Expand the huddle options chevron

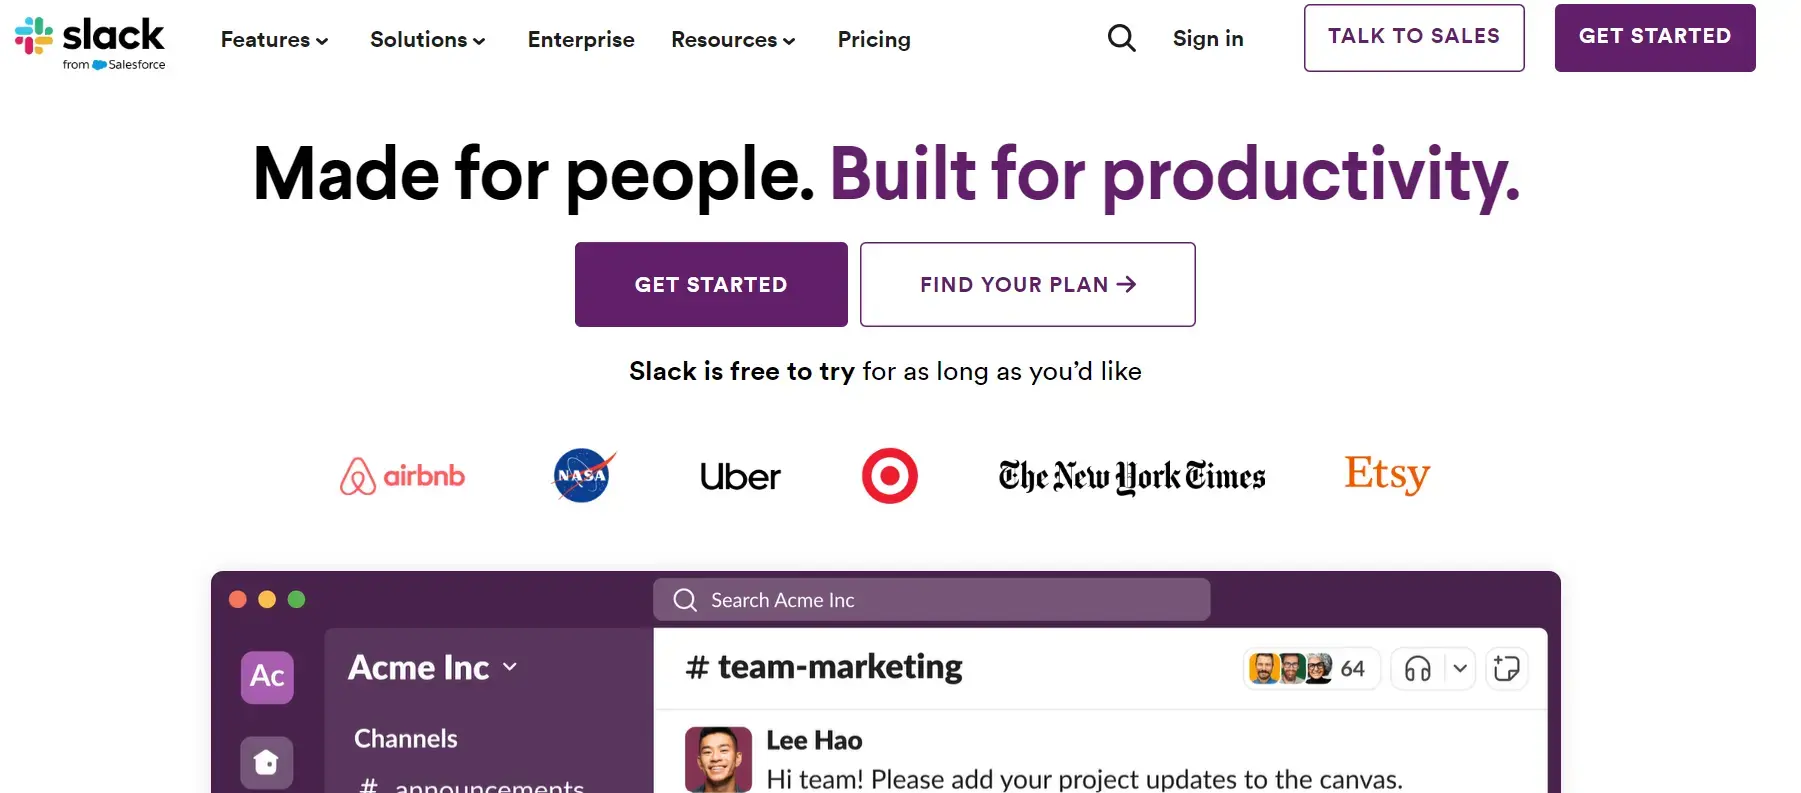[x=1459, y=668]
